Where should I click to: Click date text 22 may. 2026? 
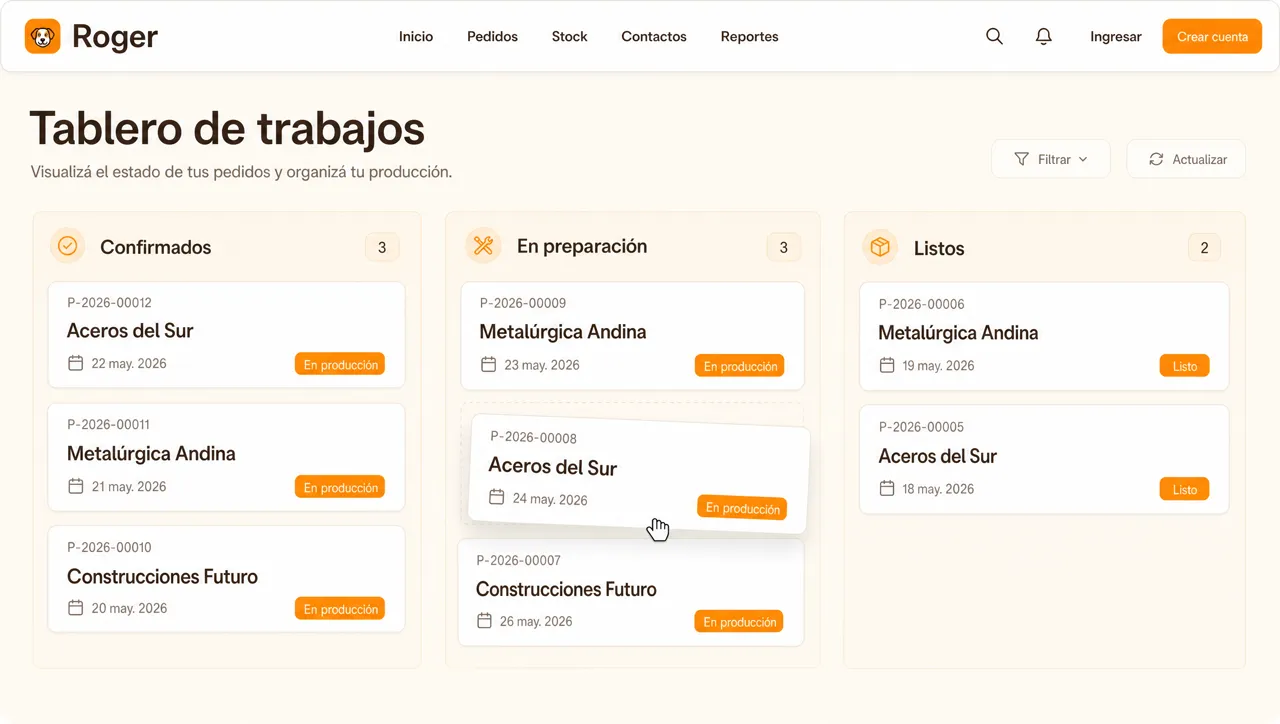pyautogui.click(x=129, y=363)
